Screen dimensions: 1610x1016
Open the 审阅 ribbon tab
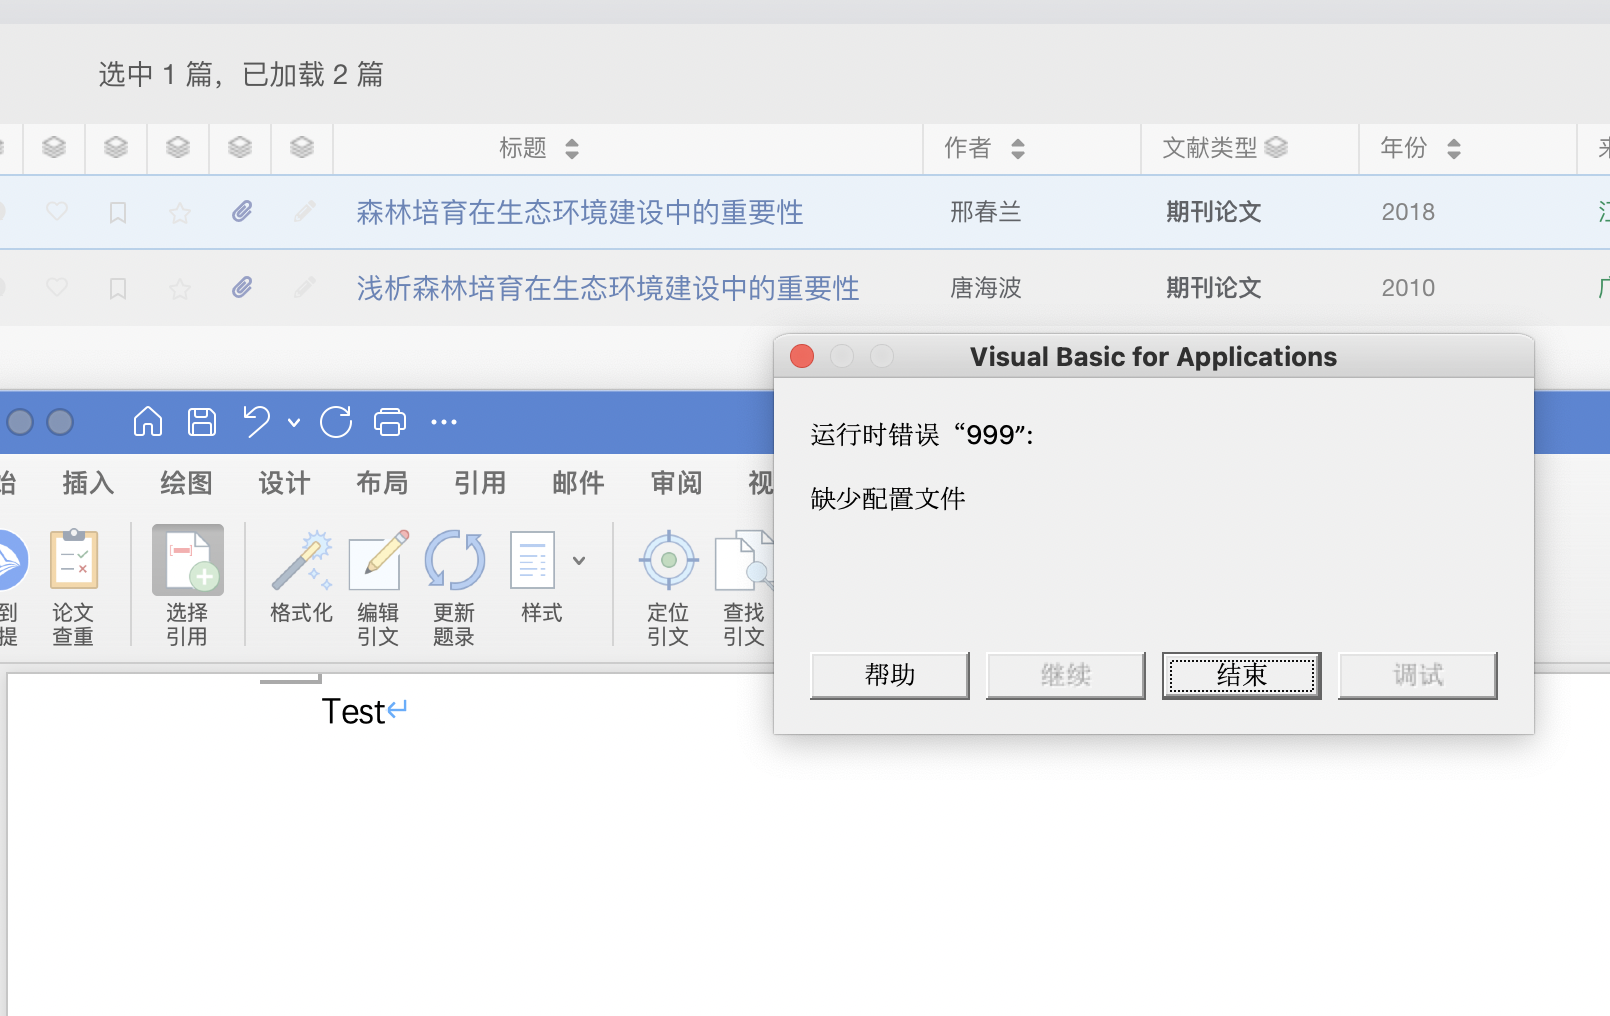click(x=676, y=483)
